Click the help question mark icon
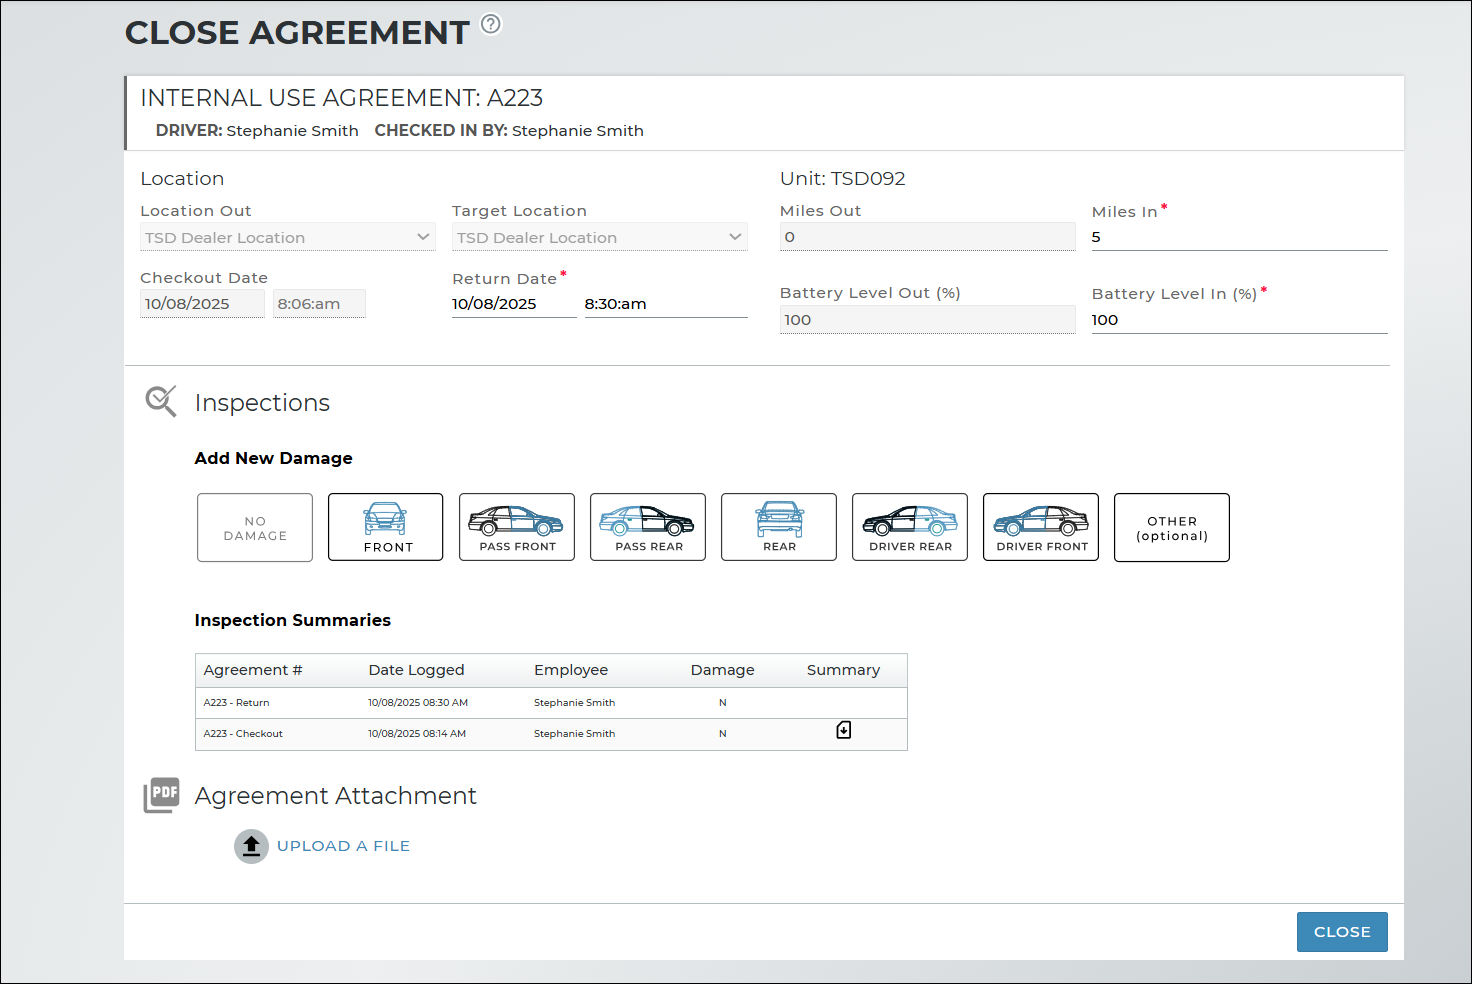 coord(491,24)
